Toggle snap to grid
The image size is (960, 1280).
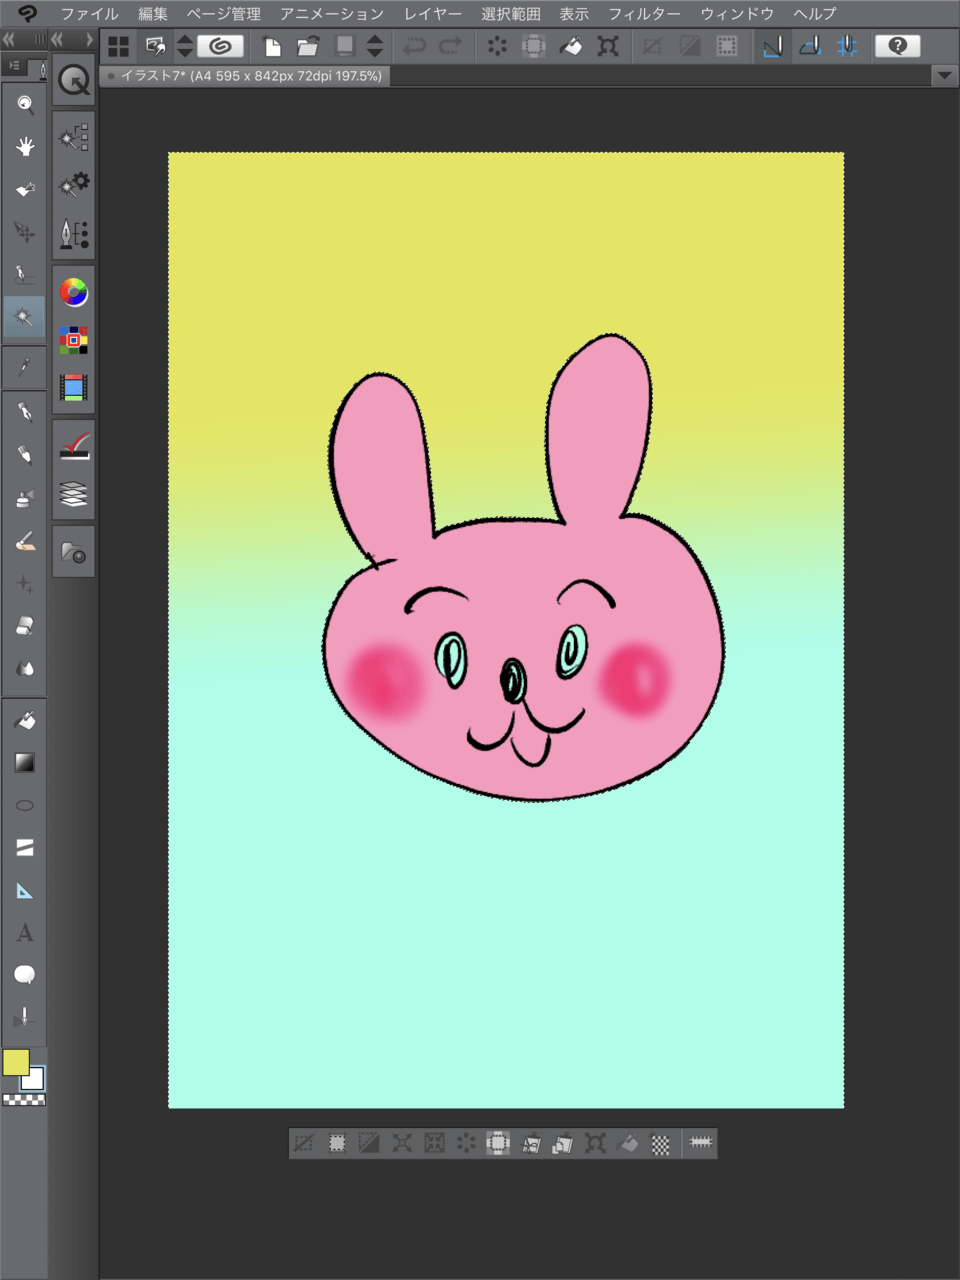pyautogui.click(x=847, y=46)
